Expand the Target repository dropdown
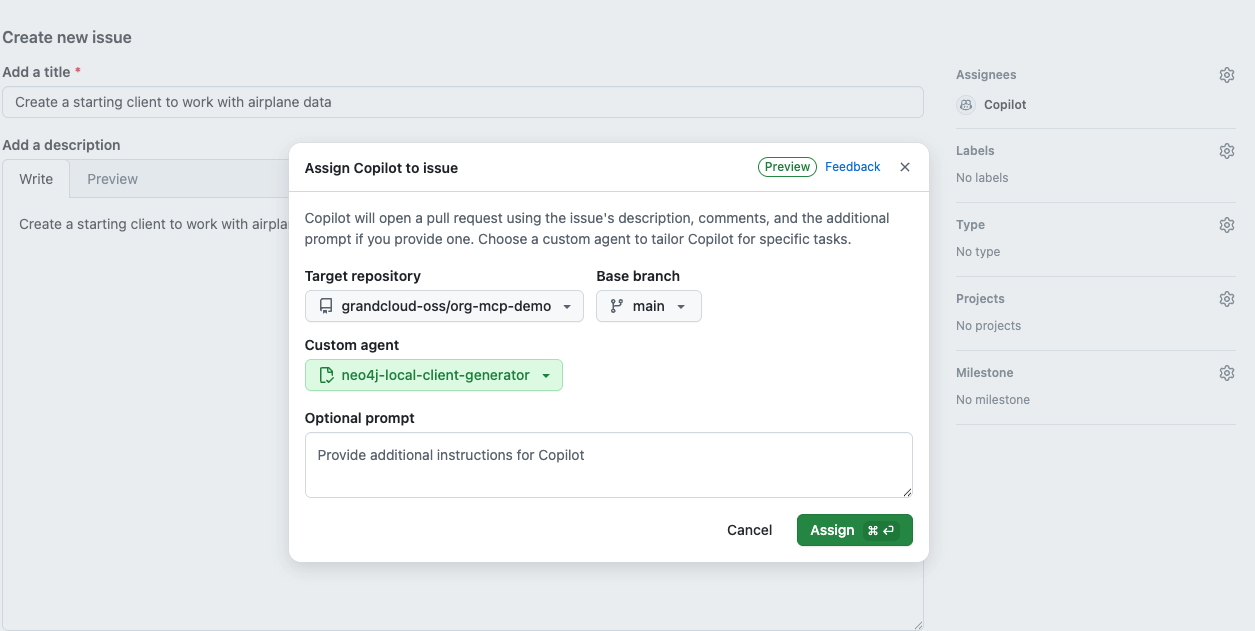 444,306
